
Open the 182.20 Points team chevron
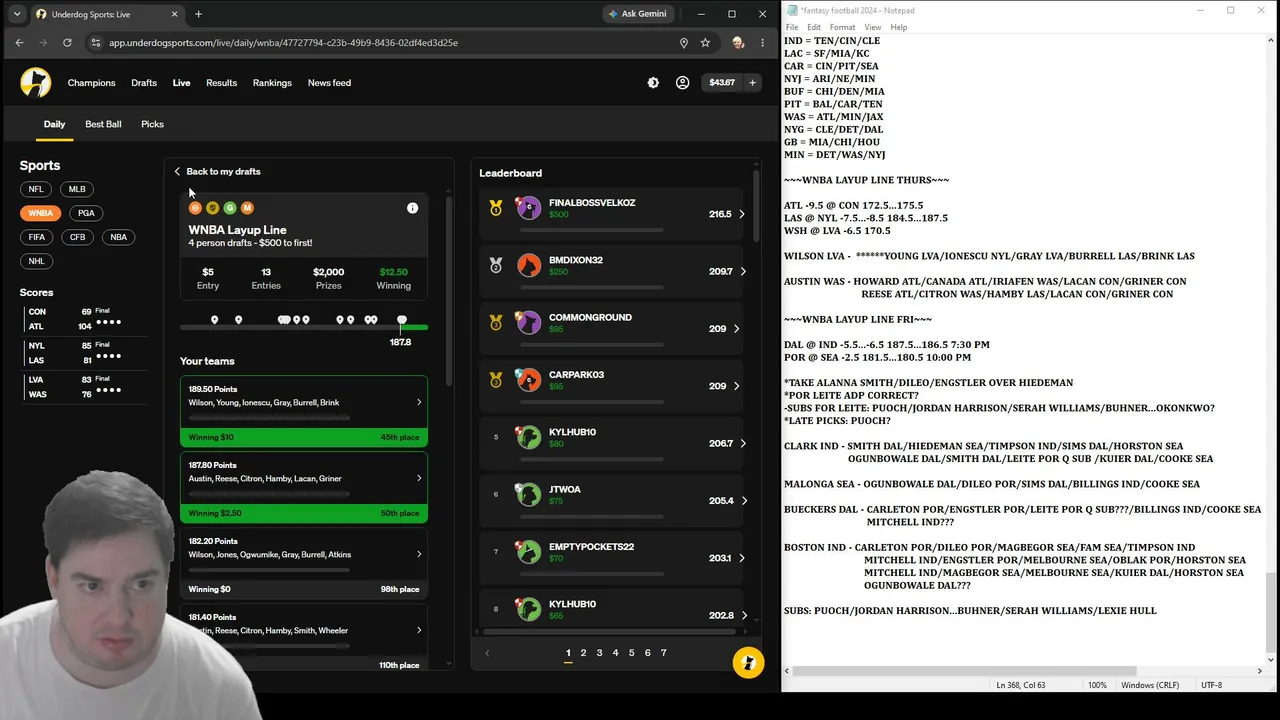pyautogui.click(x=419, y=554)
